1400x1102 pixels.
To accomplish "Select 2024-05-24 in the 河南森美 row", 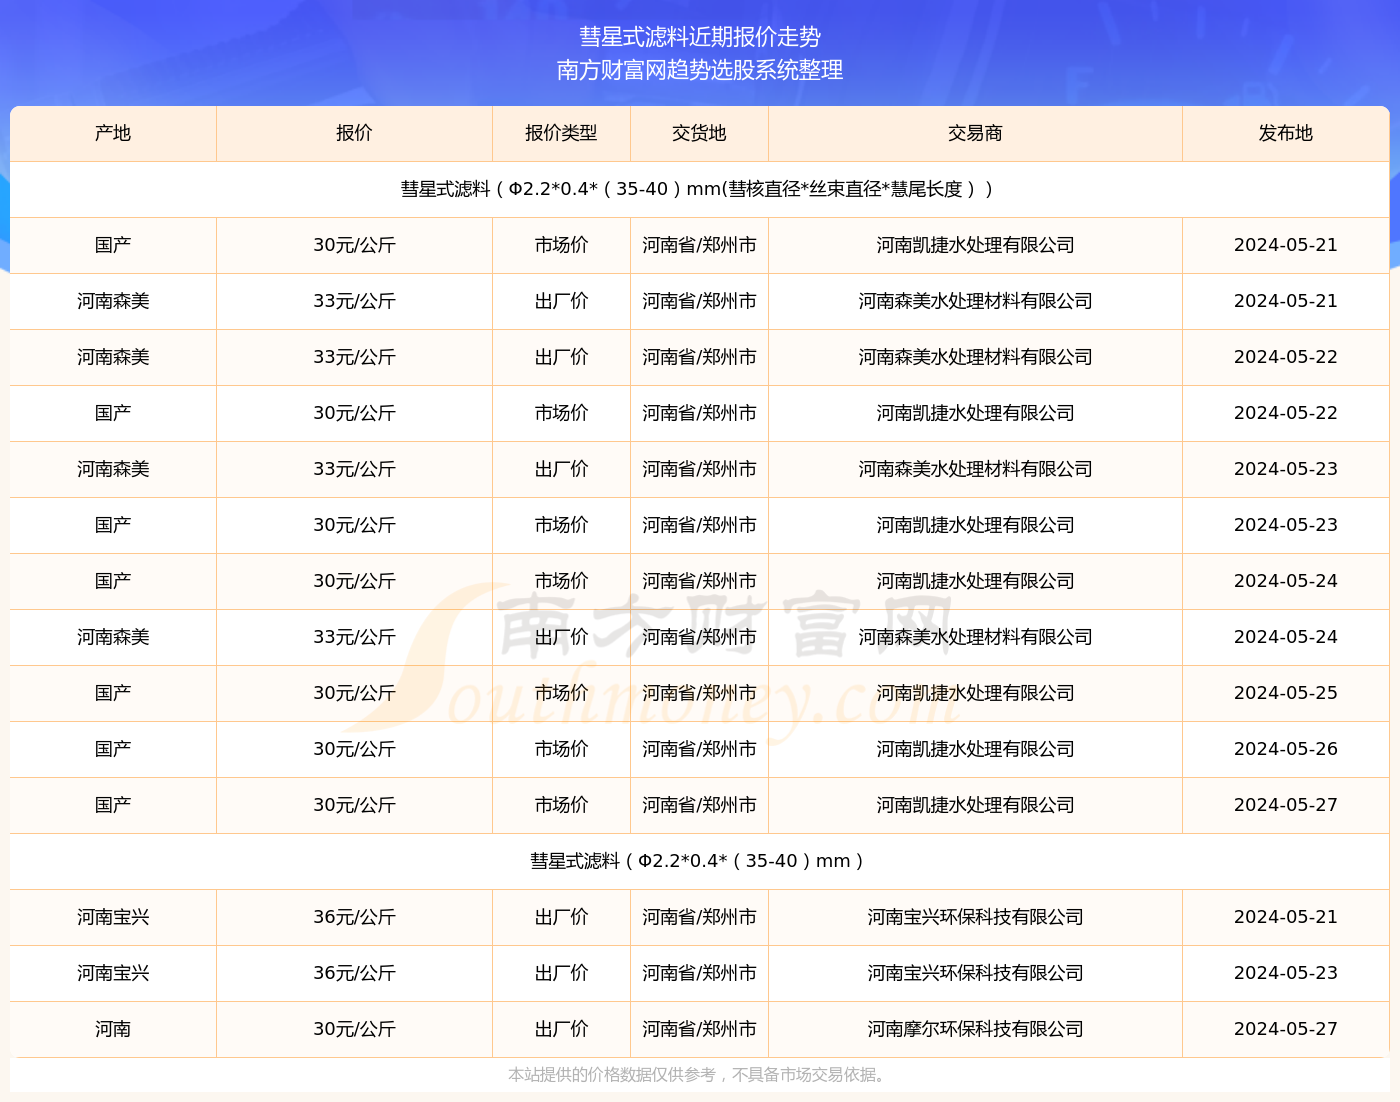I will pyautogui.click(x=1285, y=637).
